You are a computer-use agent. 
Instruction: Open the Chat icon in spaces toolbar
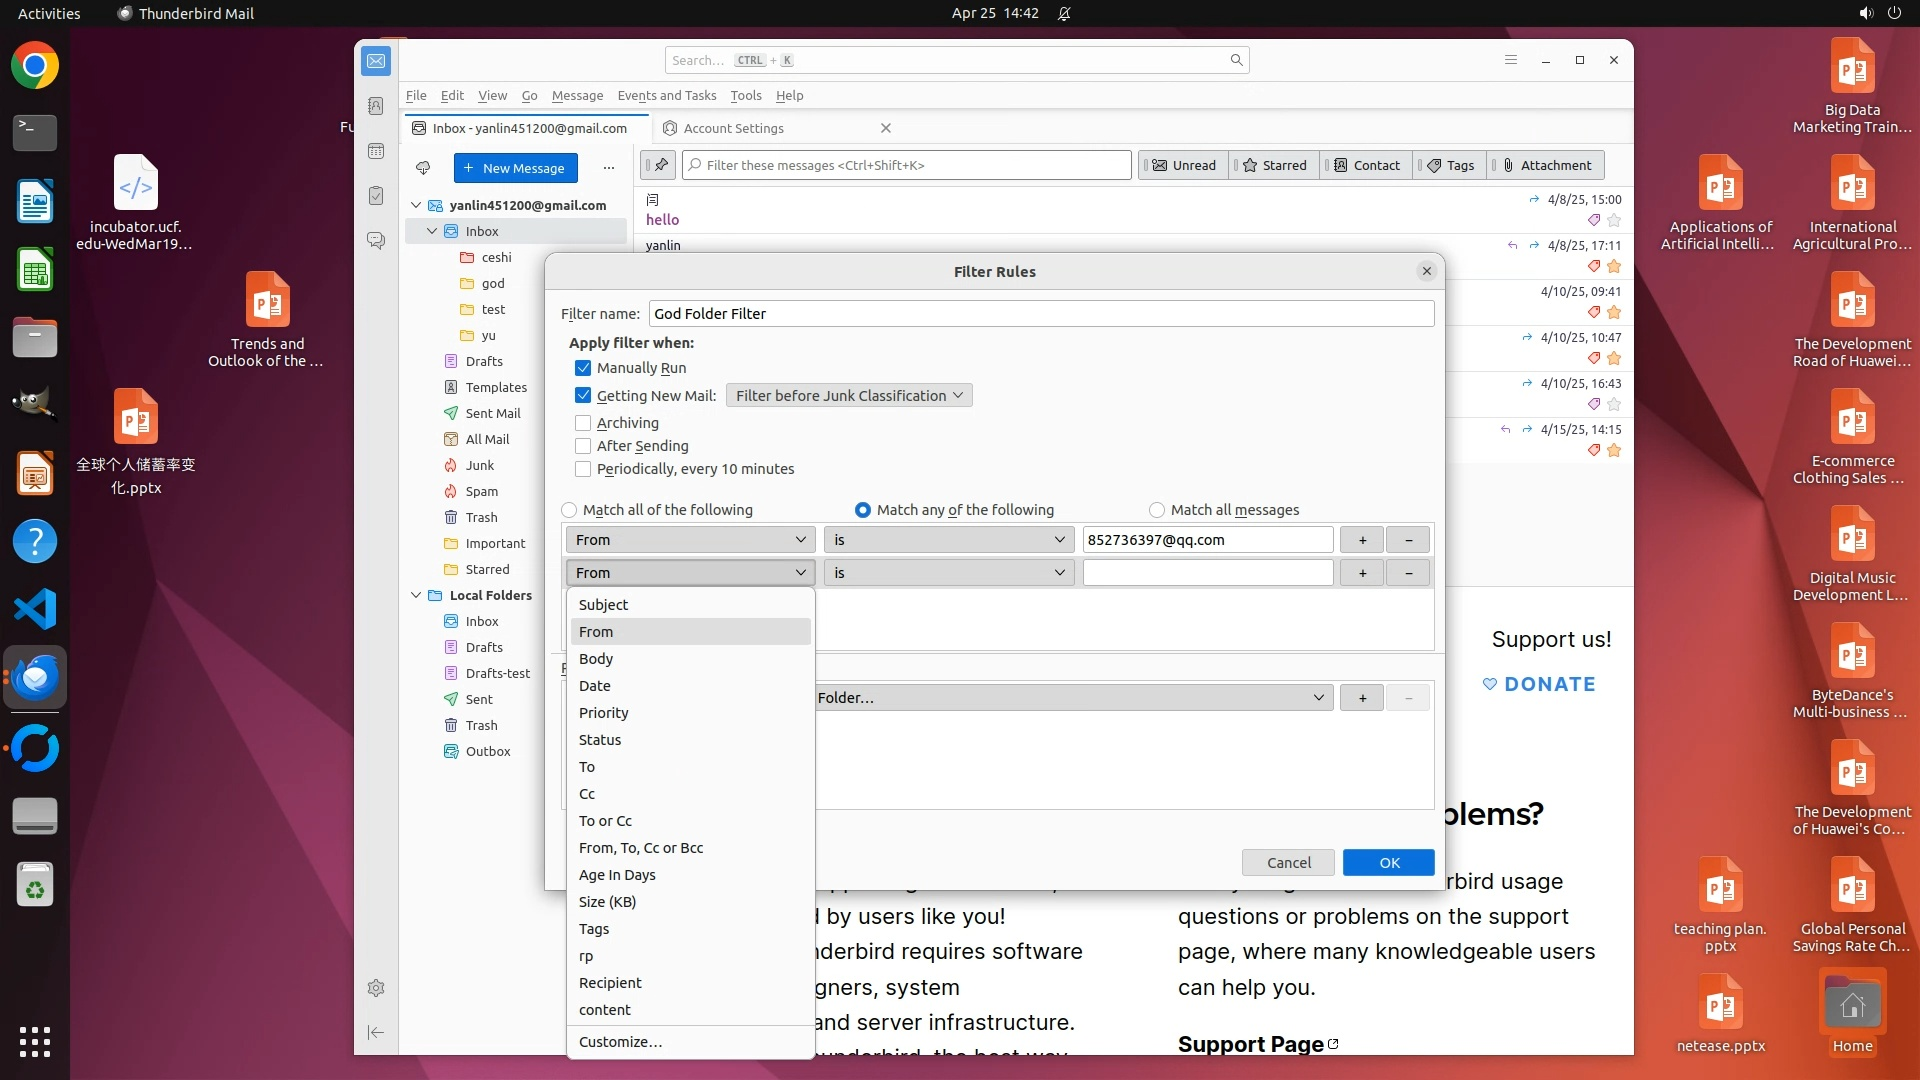(376, 241)
